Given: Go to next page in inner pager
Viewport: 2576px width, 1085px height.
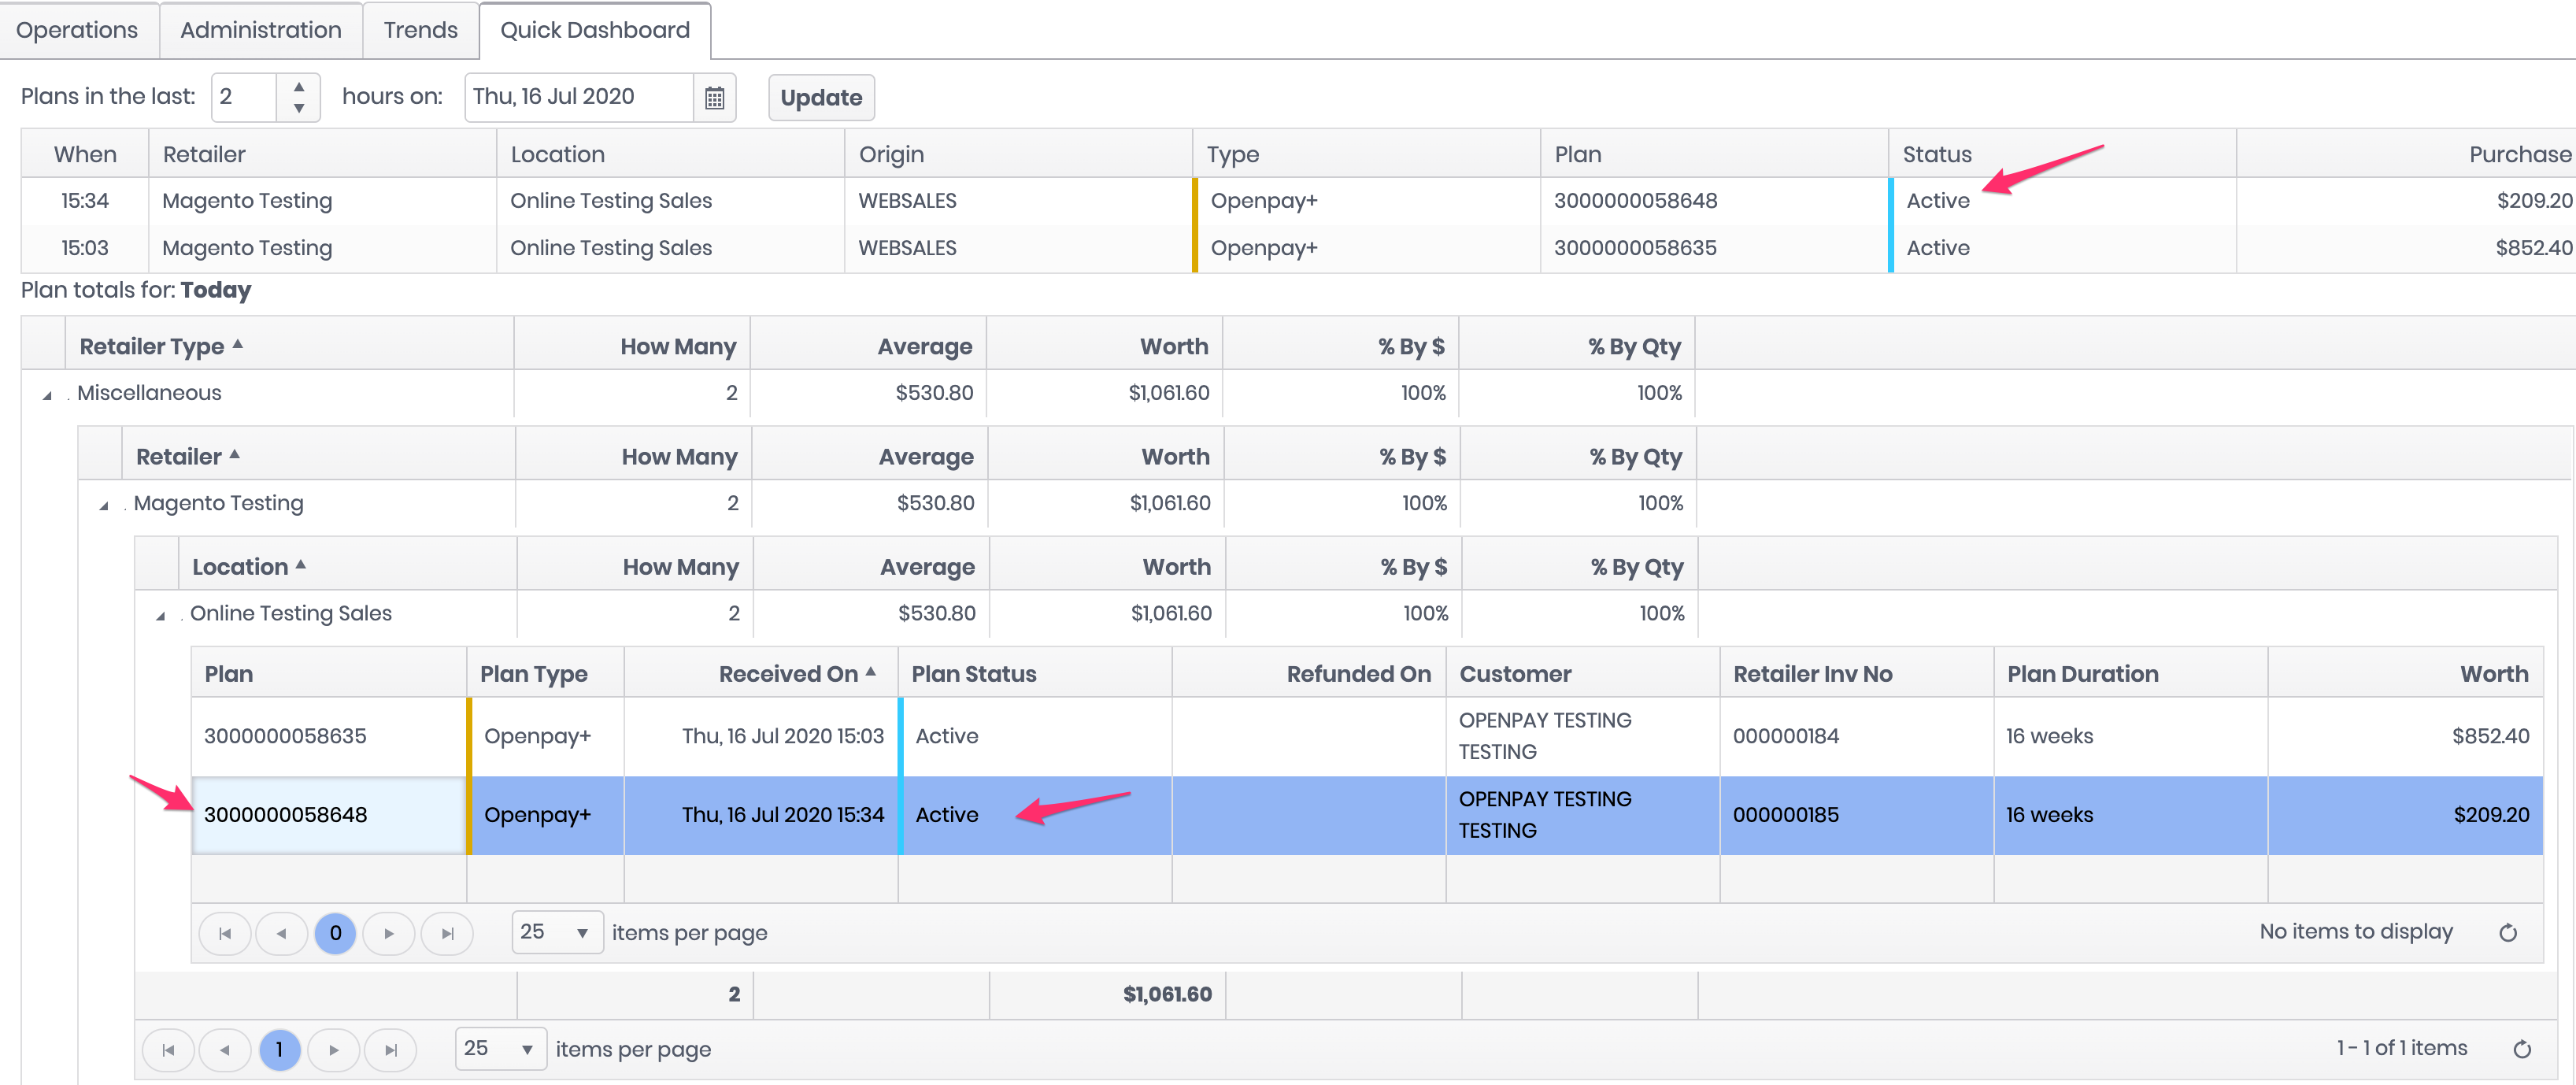Looking at the screenshot, I should [389, 934].
